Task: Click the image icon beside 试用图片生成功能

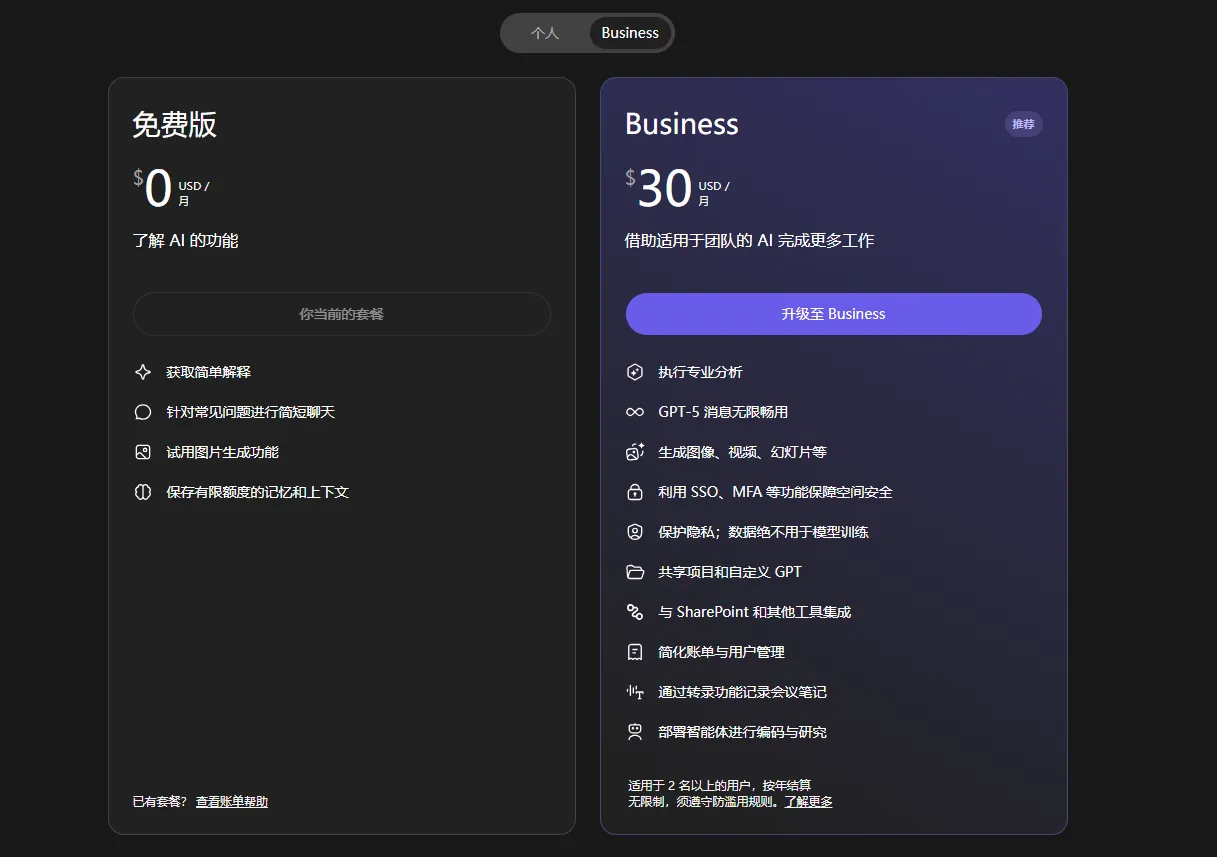Action: (x=144, y=451)
